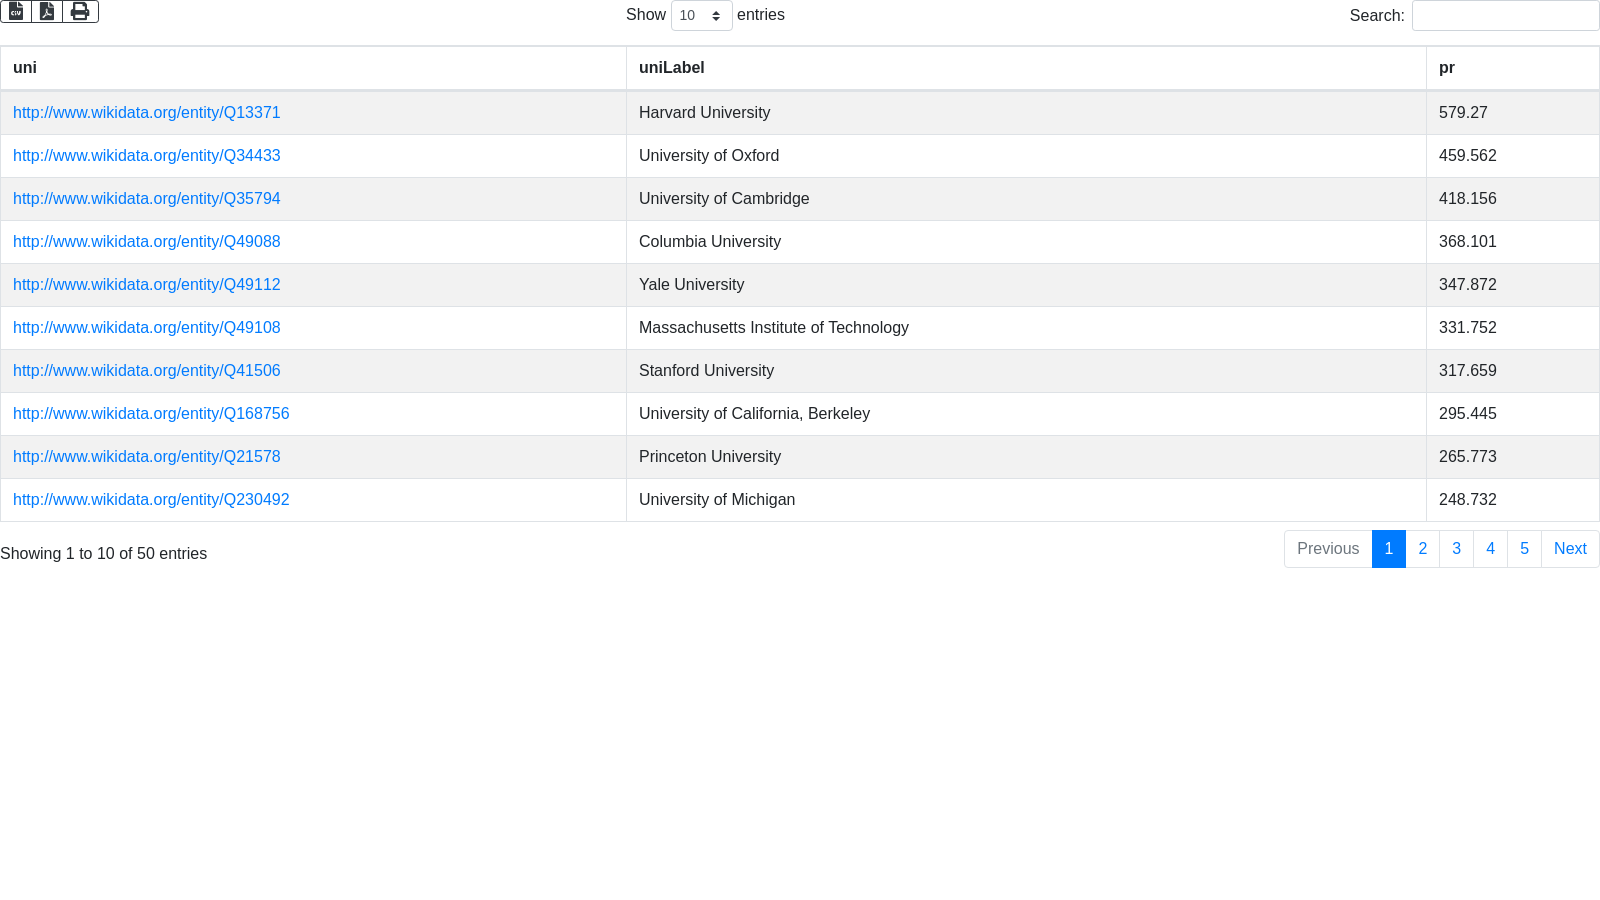Image resolution: width=1600 pixels, height=900 pixels.
Task: Open the Q34433 Oxford entity link
Action: pyautogui.click(x=146, y=156)
